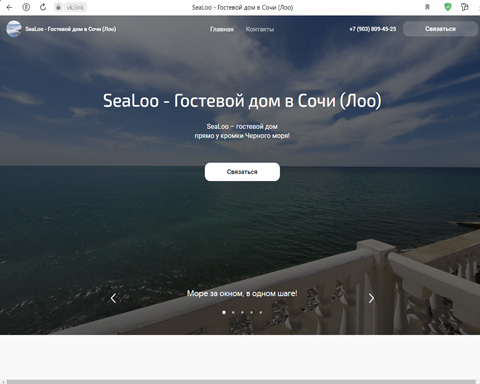The height and width of the screenshot is (384, 480).
Task: Open the Yandex services circle icon
Action: coord(26,7)
